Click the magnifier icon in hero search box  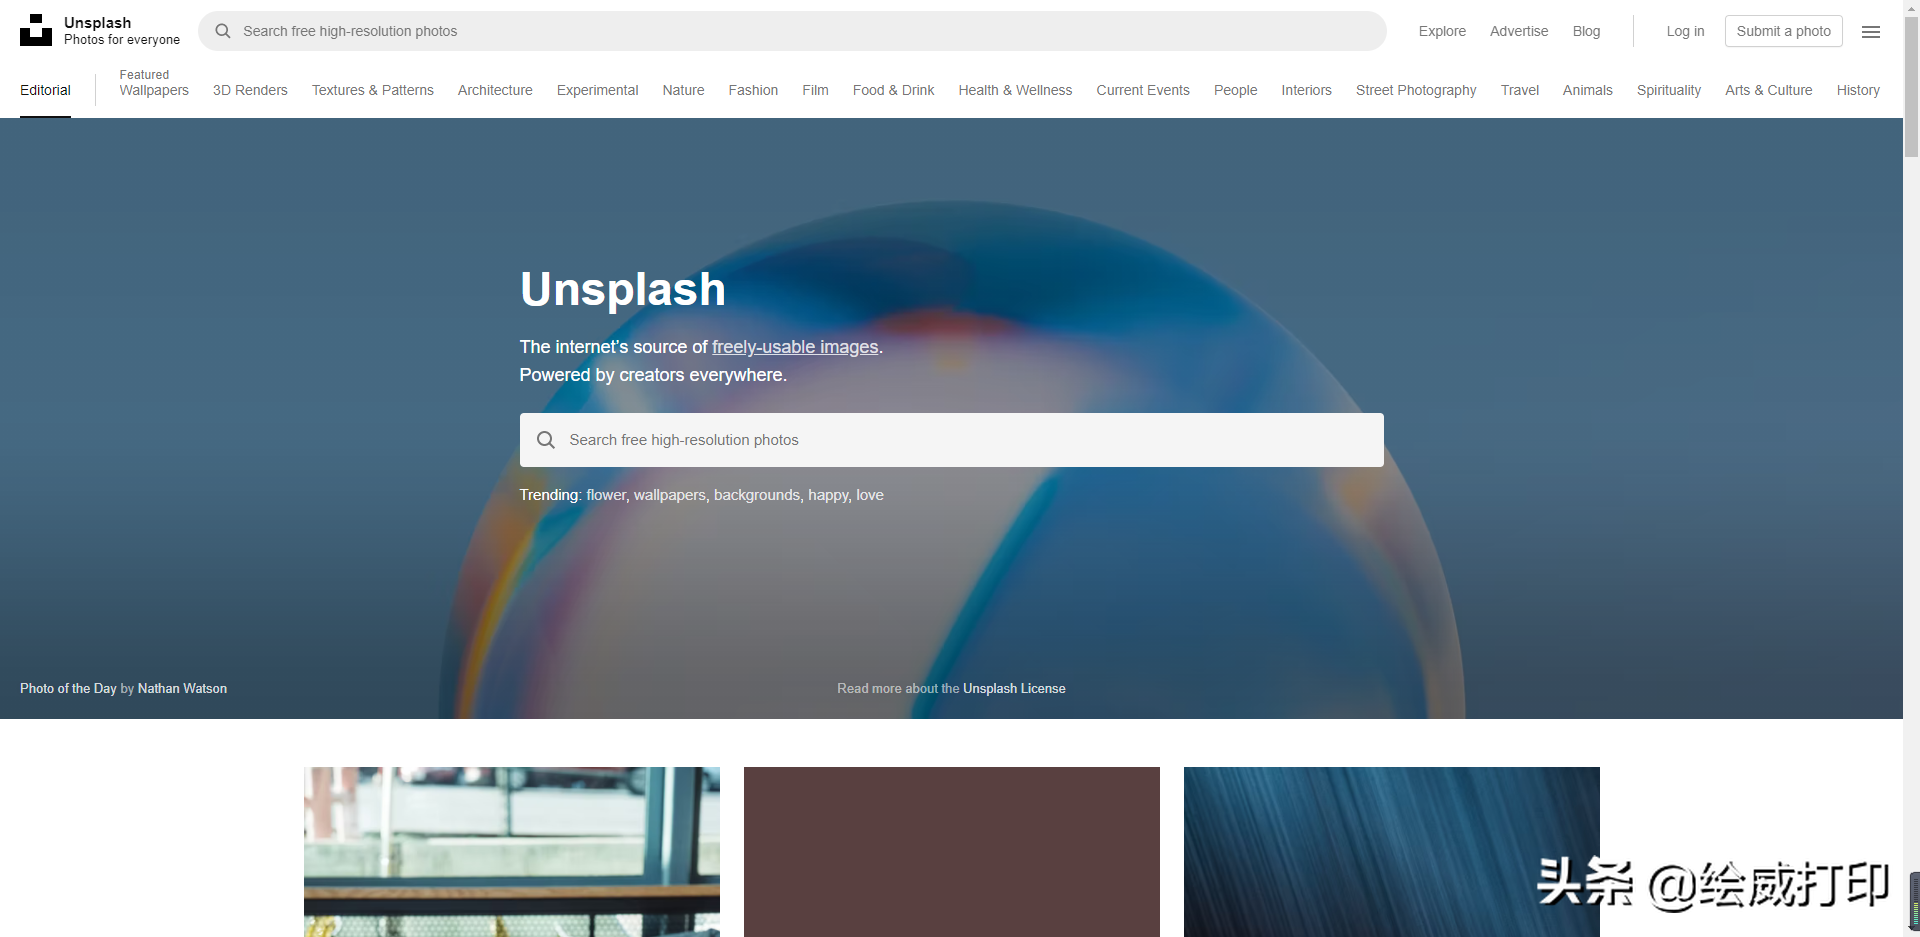pos(546,440)
